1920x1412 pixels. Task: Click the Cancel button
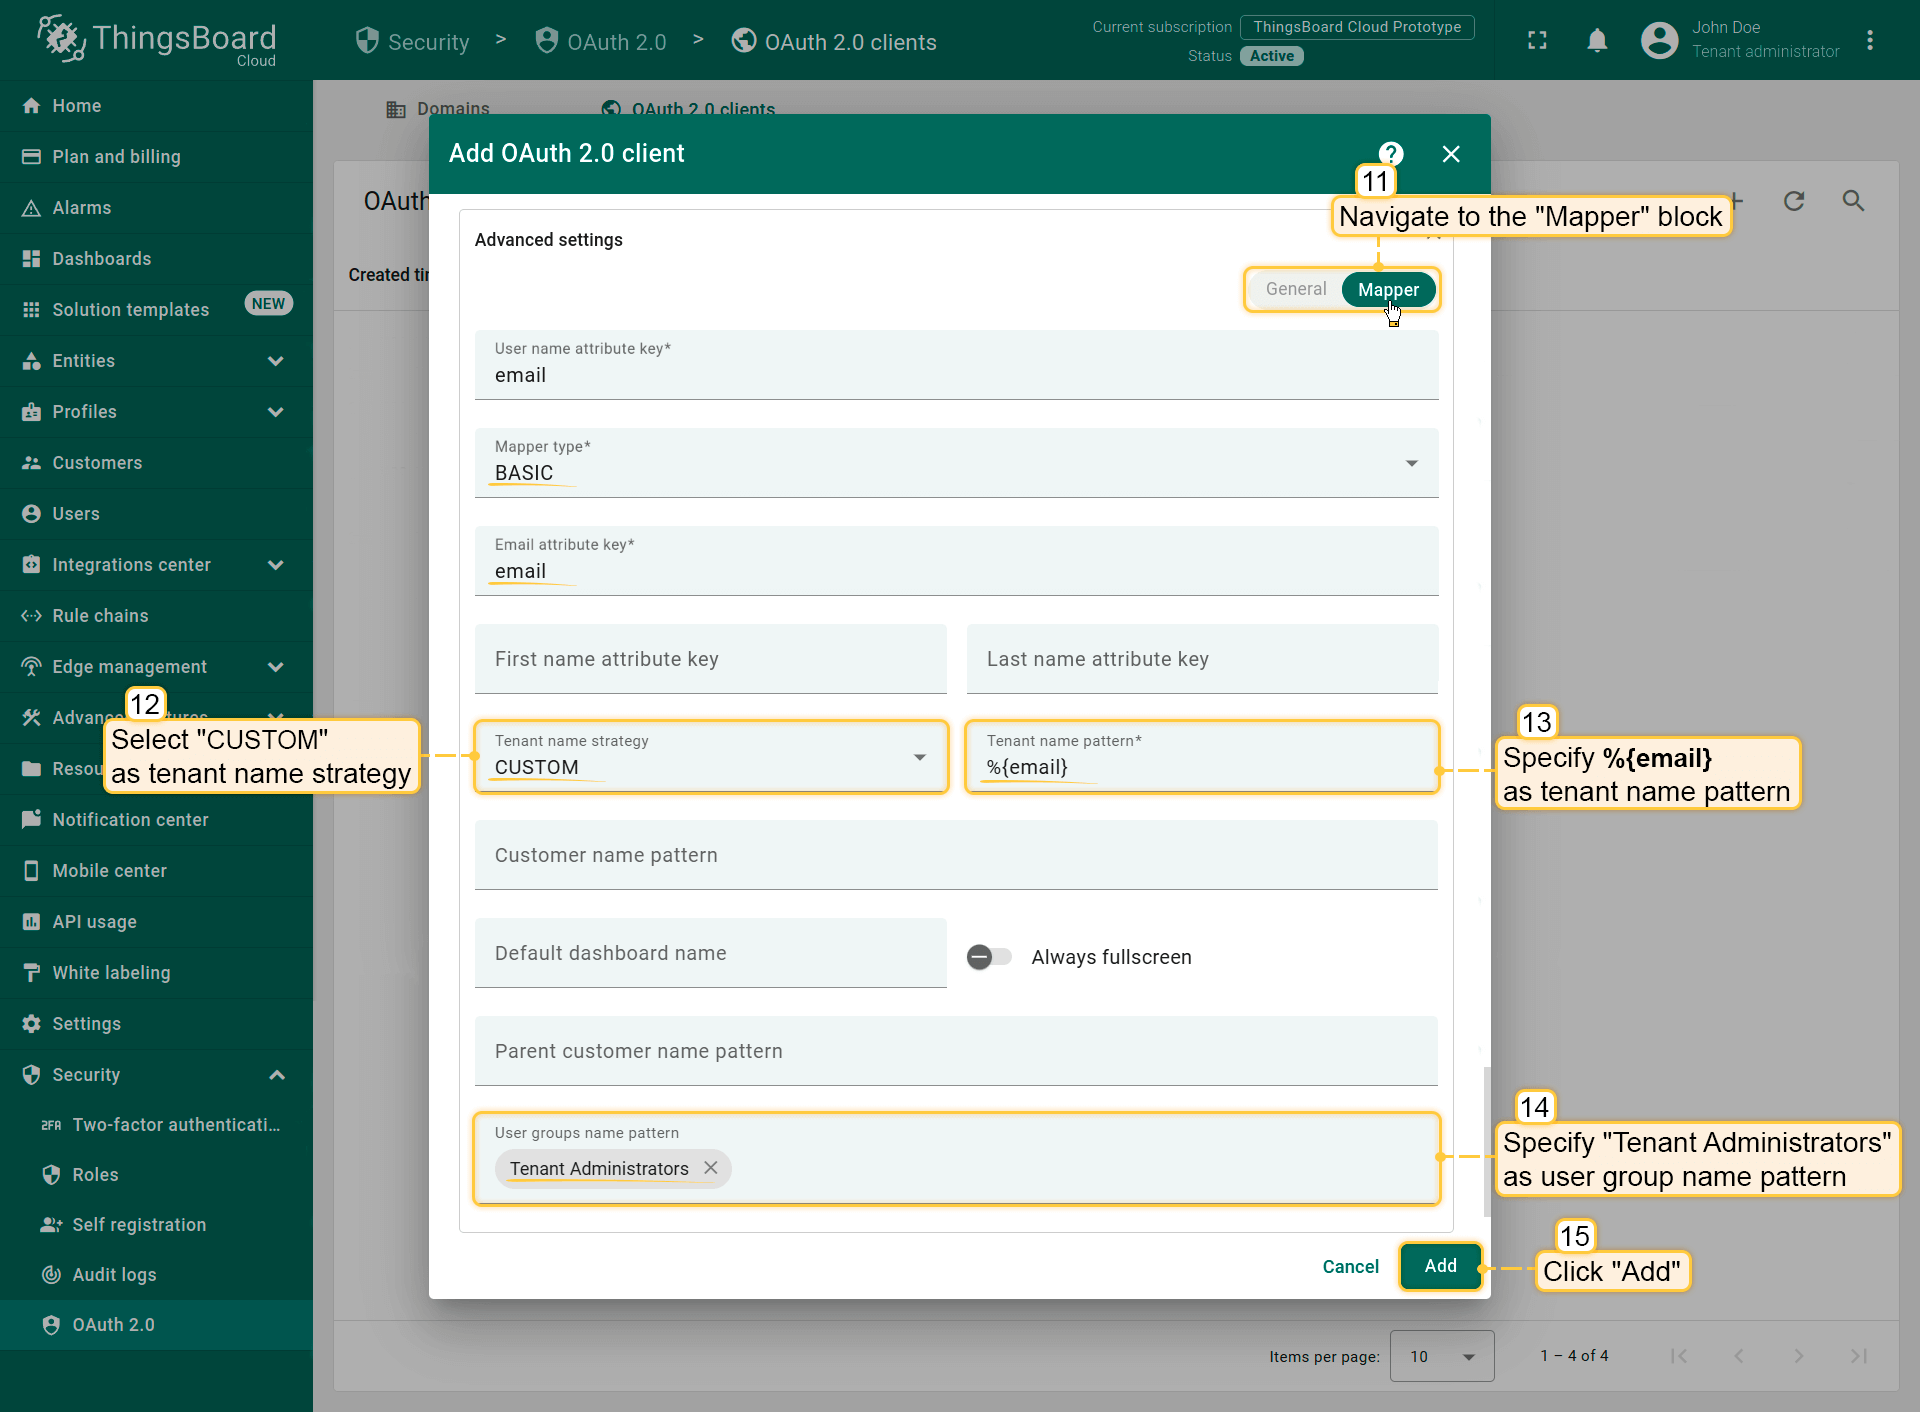[x=1350, y=1267]
